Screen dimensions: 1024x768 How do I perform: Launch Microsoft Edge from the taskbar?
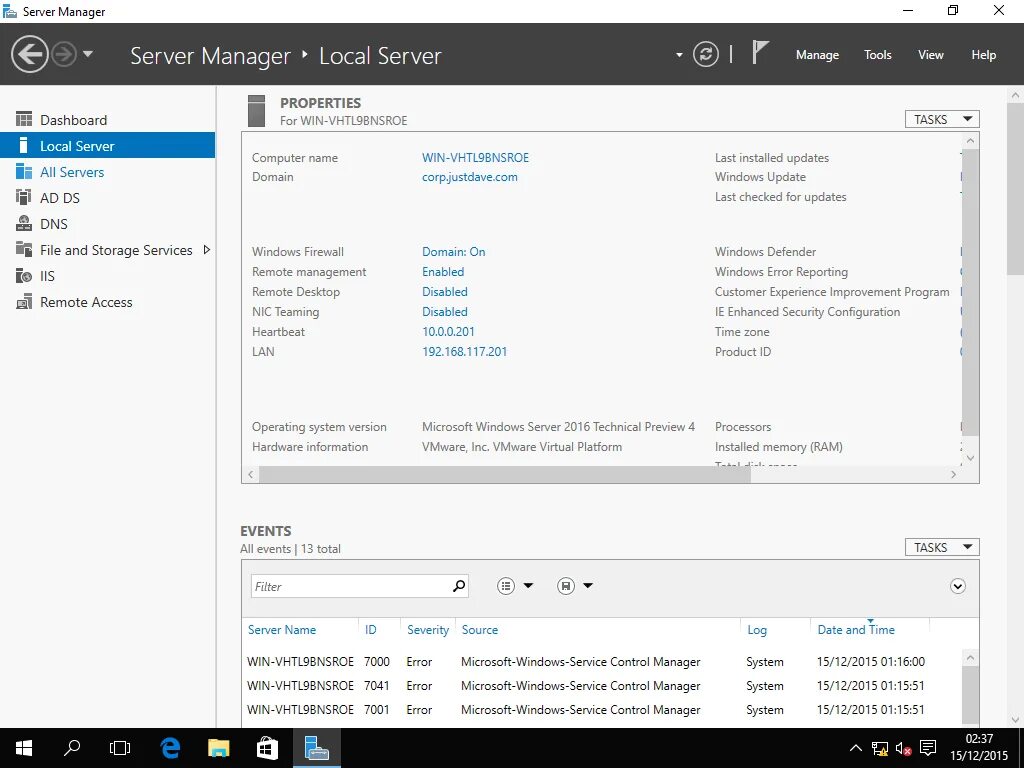tap(169, 747)
